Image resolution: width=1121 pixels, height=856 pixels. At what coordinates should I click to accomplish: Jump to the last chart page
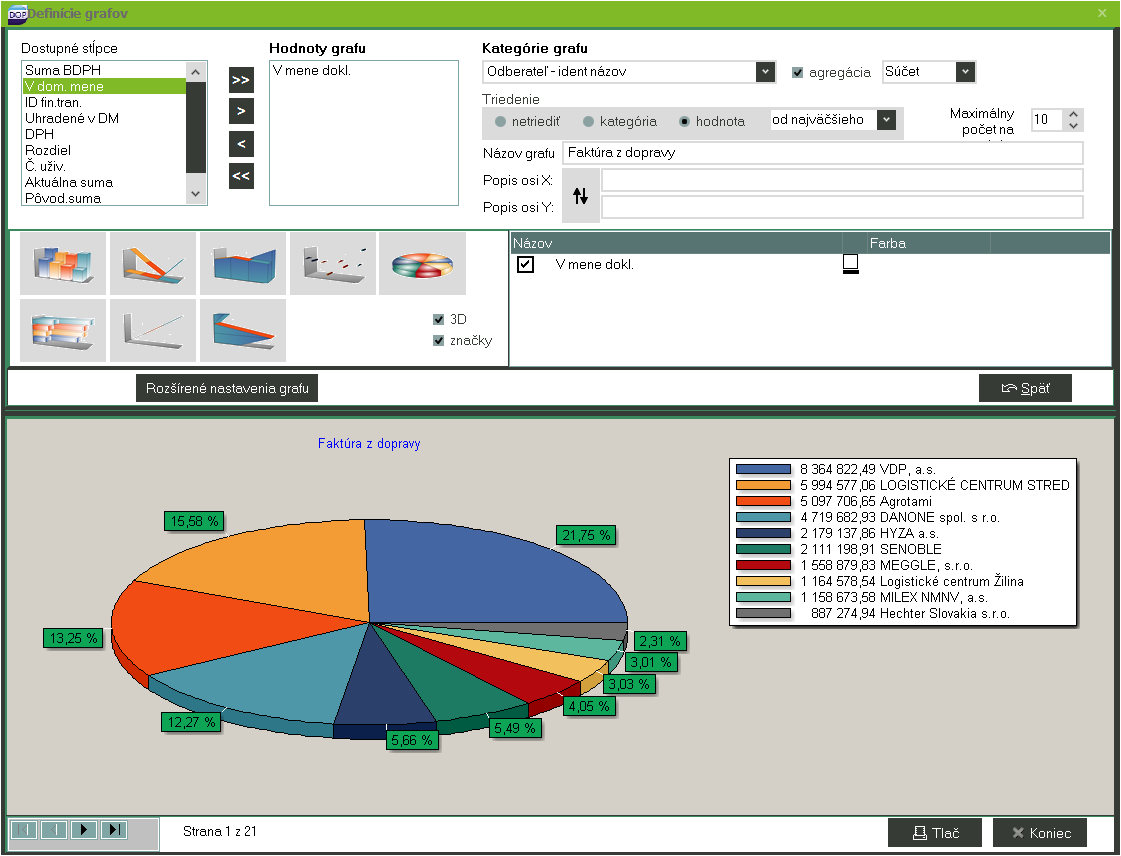pos(115,829)
